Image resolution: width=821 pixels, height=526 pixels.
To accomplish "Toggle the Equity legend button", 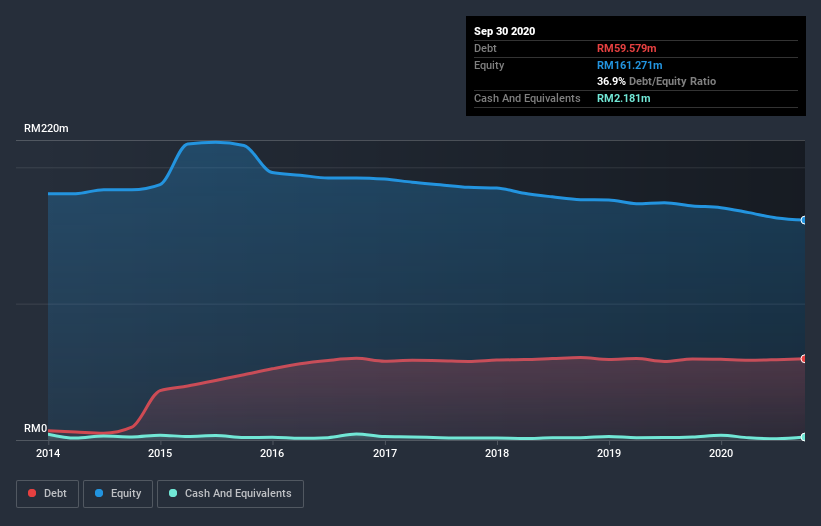I will pyautogui.click(x=118, y=494).
